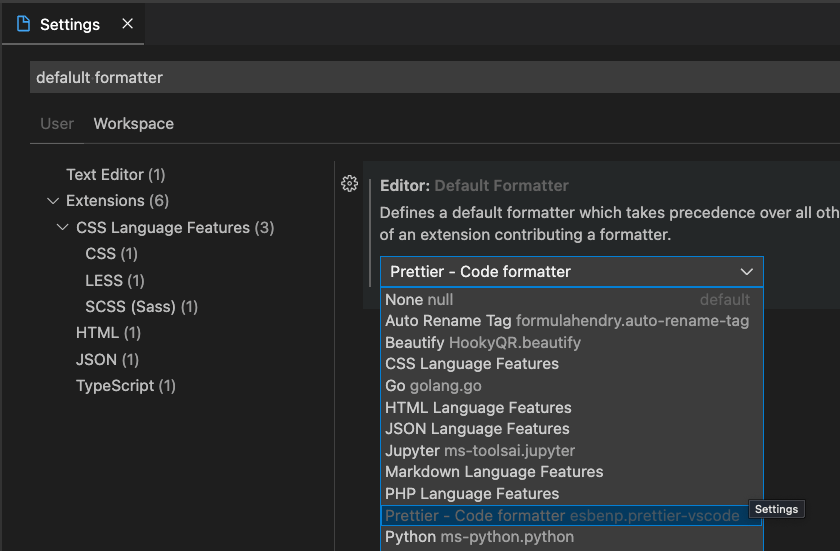Switch to the User settings tab

(x=57, y=124)
